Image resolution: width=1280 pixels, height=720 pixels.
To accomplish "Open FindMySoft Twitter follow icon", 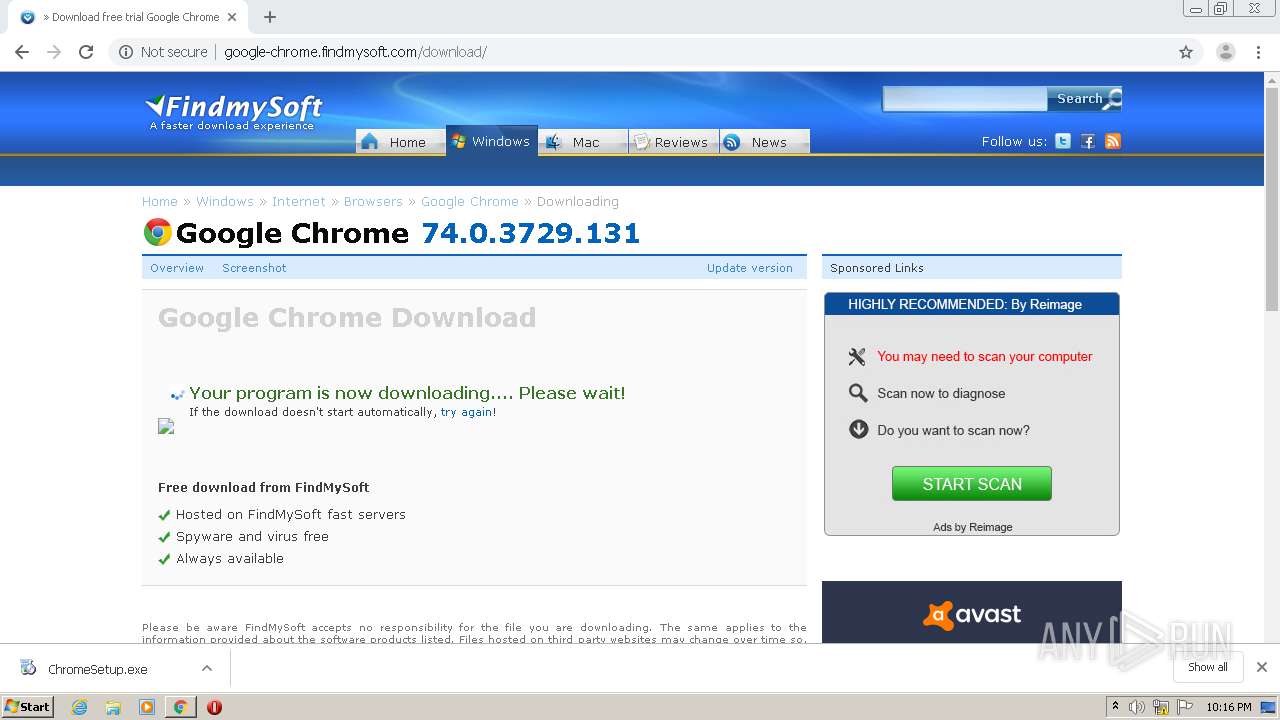I will 1063,141.
